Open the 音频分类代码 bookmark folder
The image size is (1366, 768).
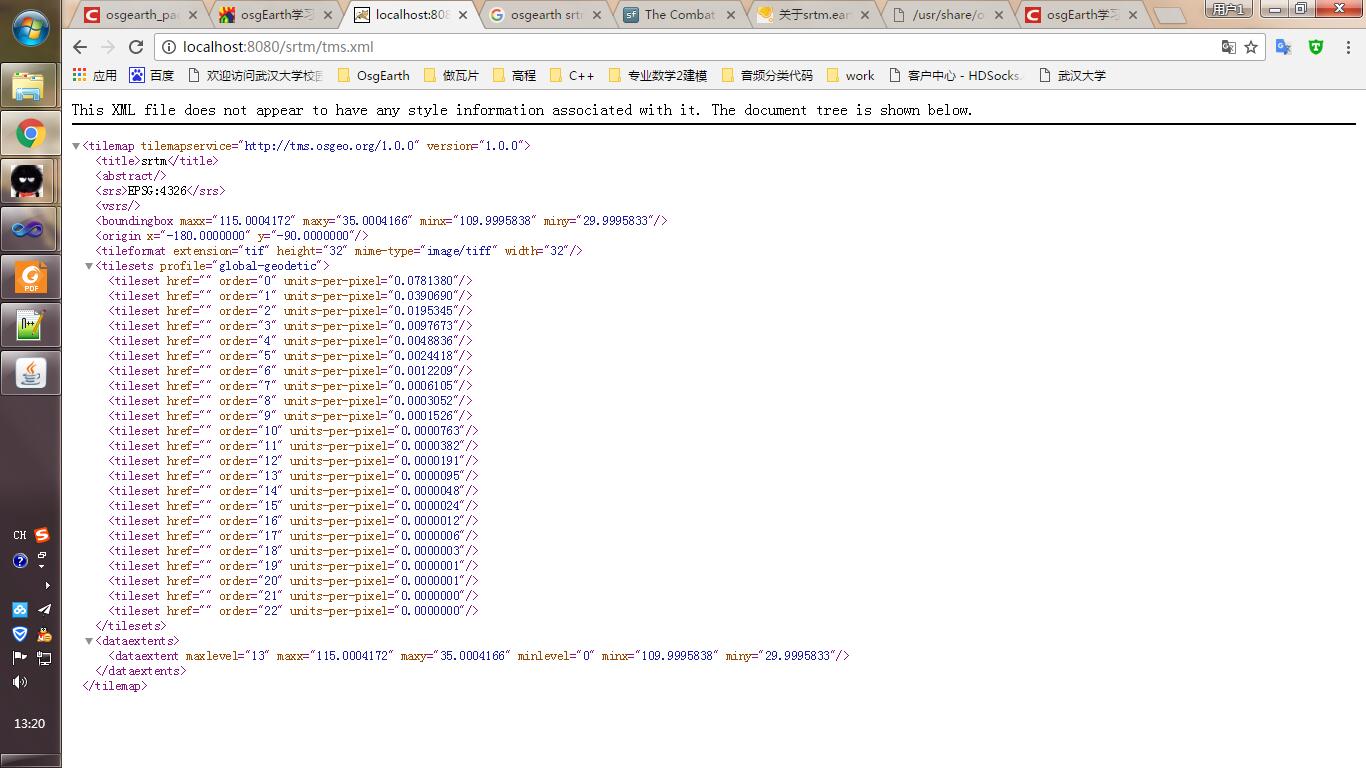766,75
